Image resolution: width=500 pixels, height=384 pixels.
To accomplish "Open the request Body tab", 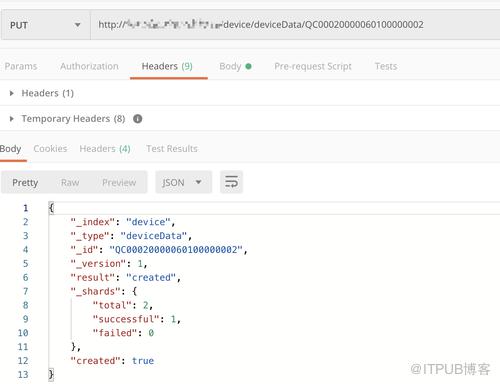I will pyautogui.click(x=235, y=66).
